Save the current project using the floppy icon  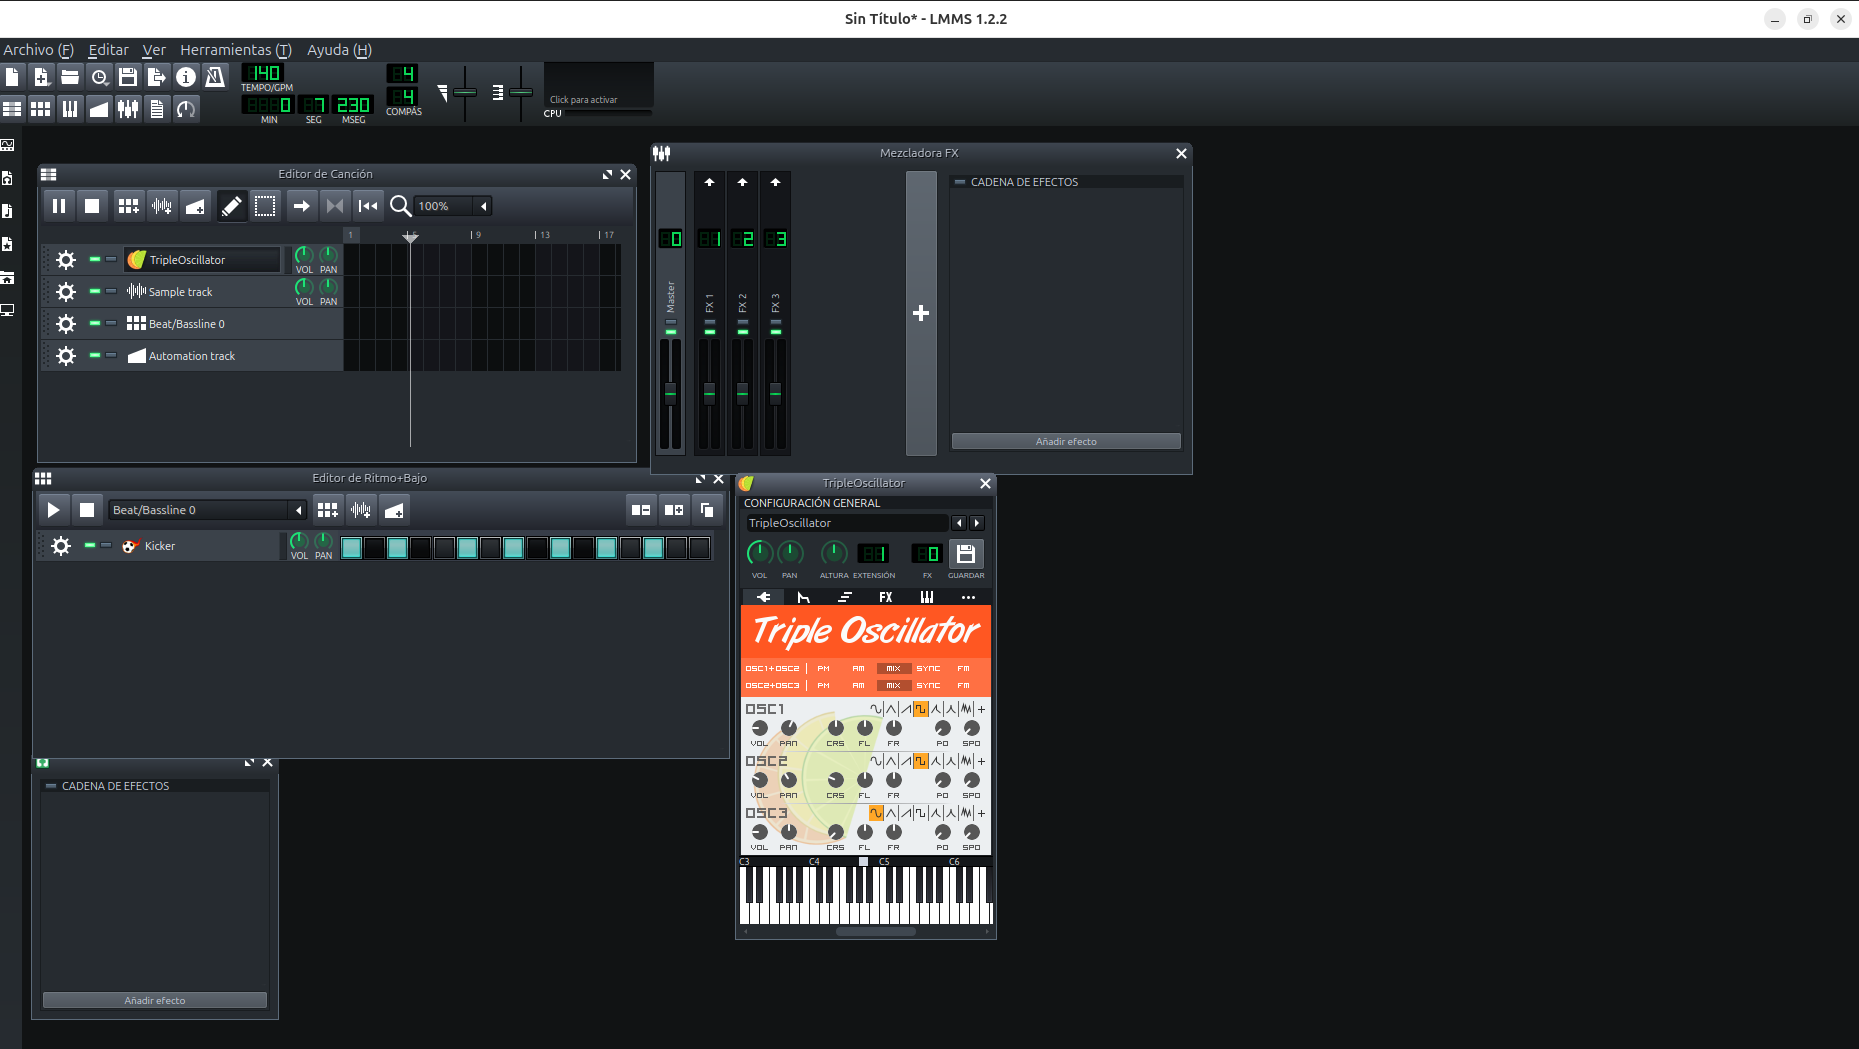(128, 77)
